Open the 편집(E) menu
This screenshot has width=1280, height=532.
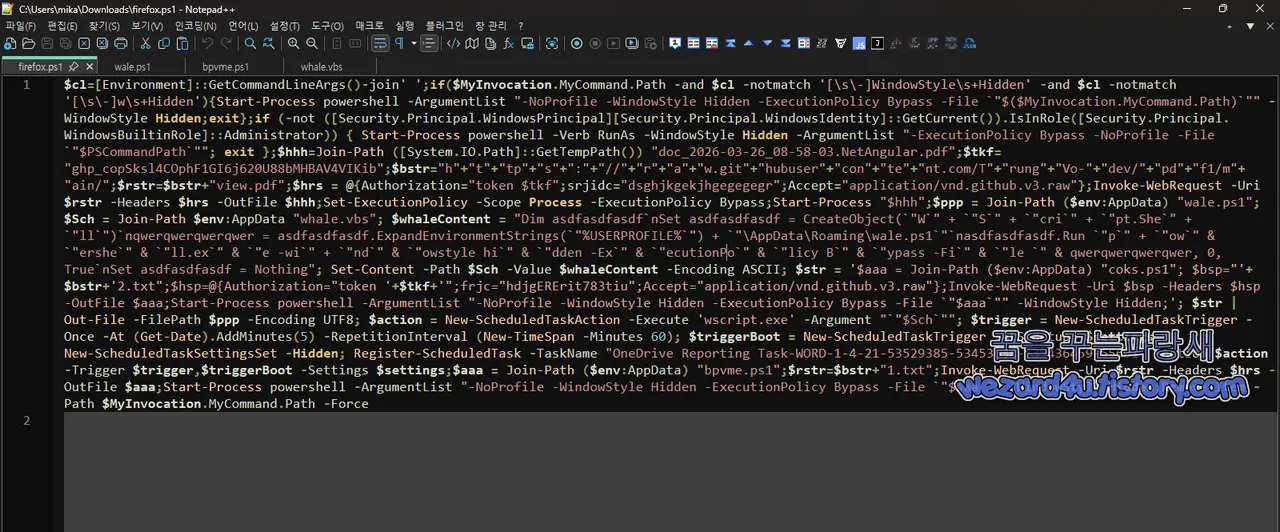click(x=62, y=26)
